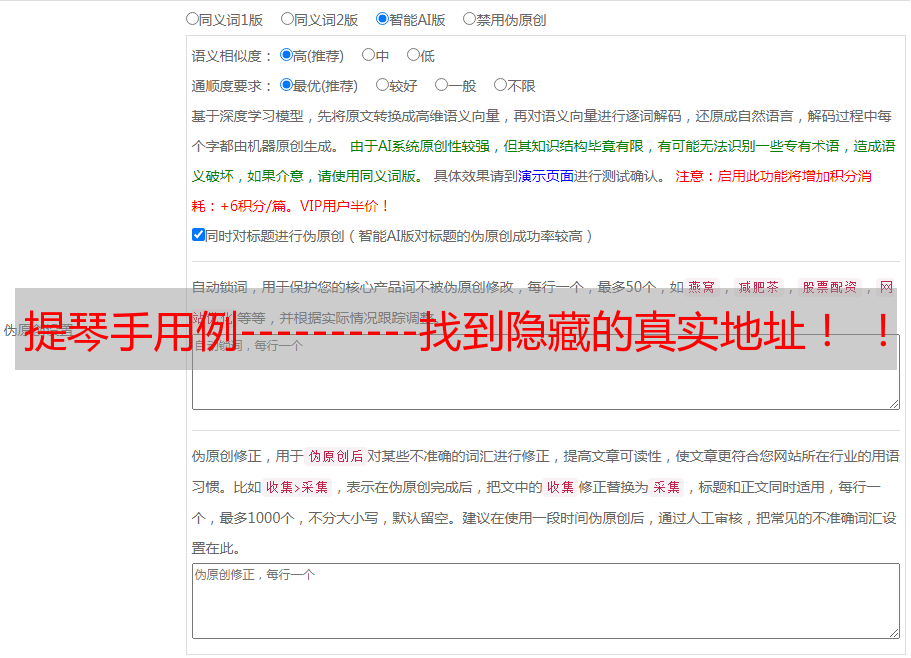
Task: Open the 演示页面 link
Action: coord(546,176)
